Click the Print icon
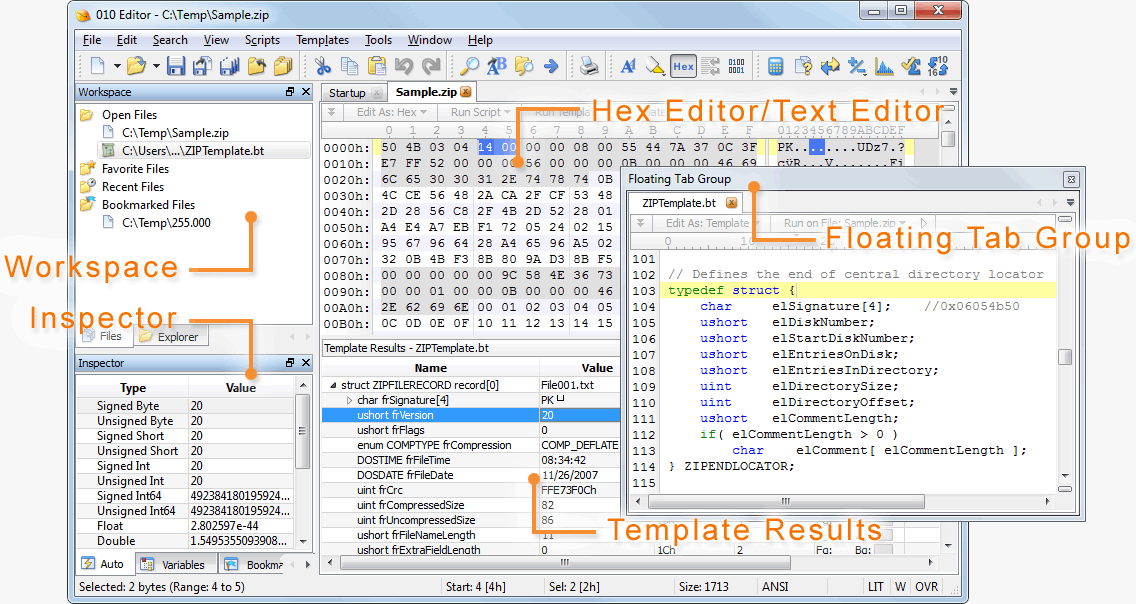Screen dimensions: 1136x604 tap(589, 67)
